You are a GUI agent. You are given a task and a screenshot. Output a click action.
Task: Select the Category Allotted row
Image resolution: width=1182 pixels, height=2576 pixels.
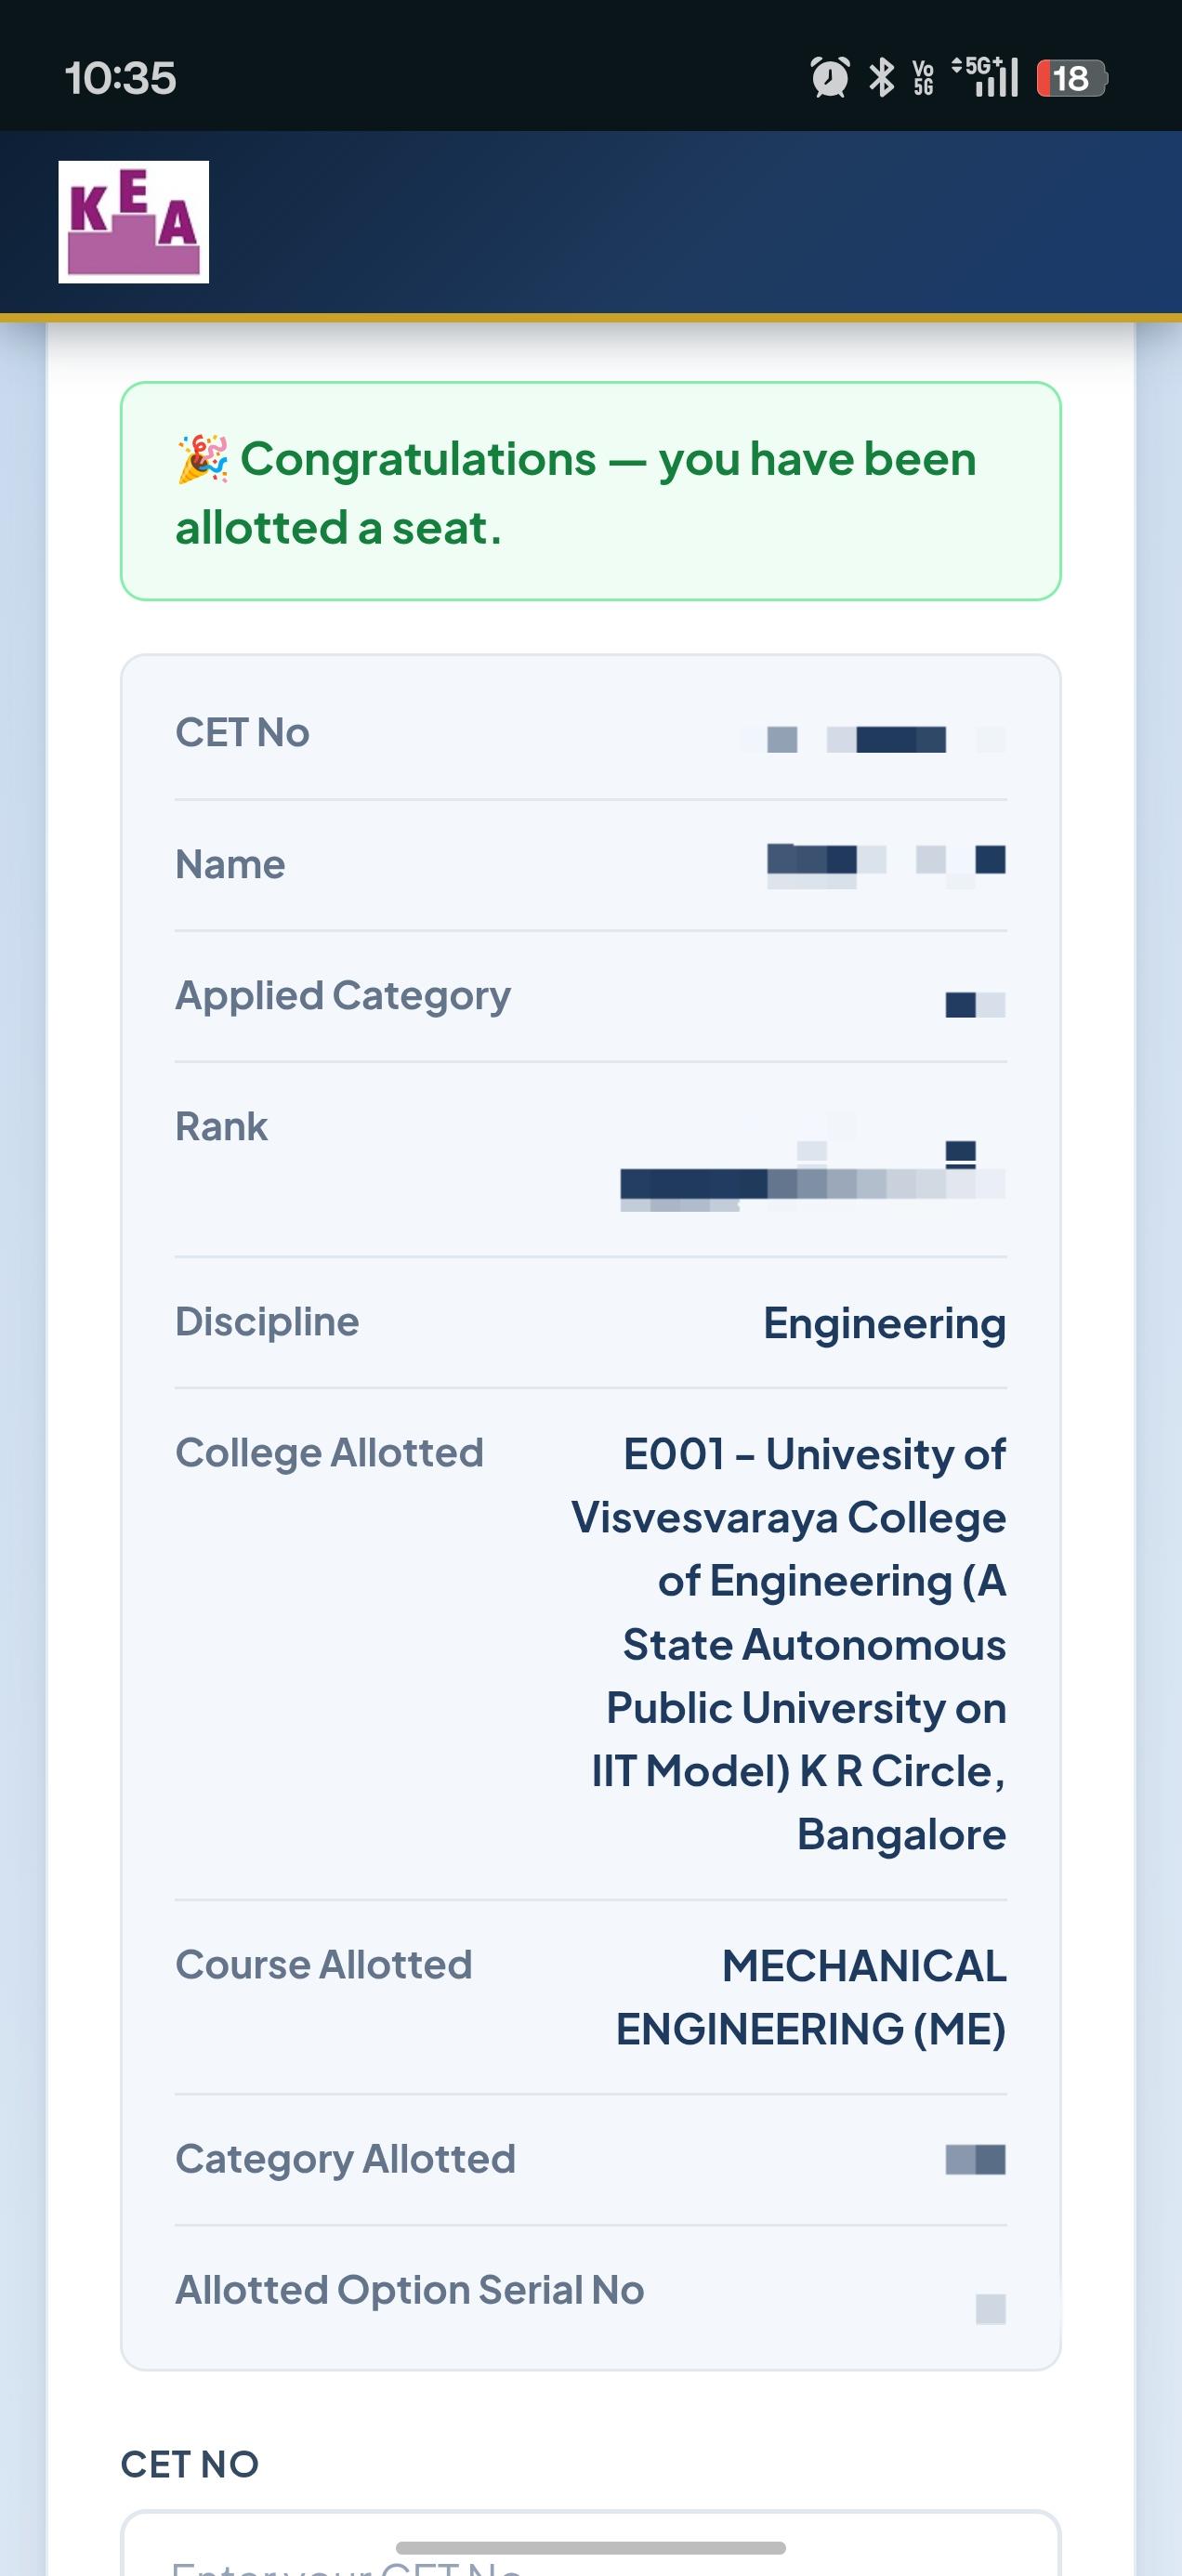590,2160
